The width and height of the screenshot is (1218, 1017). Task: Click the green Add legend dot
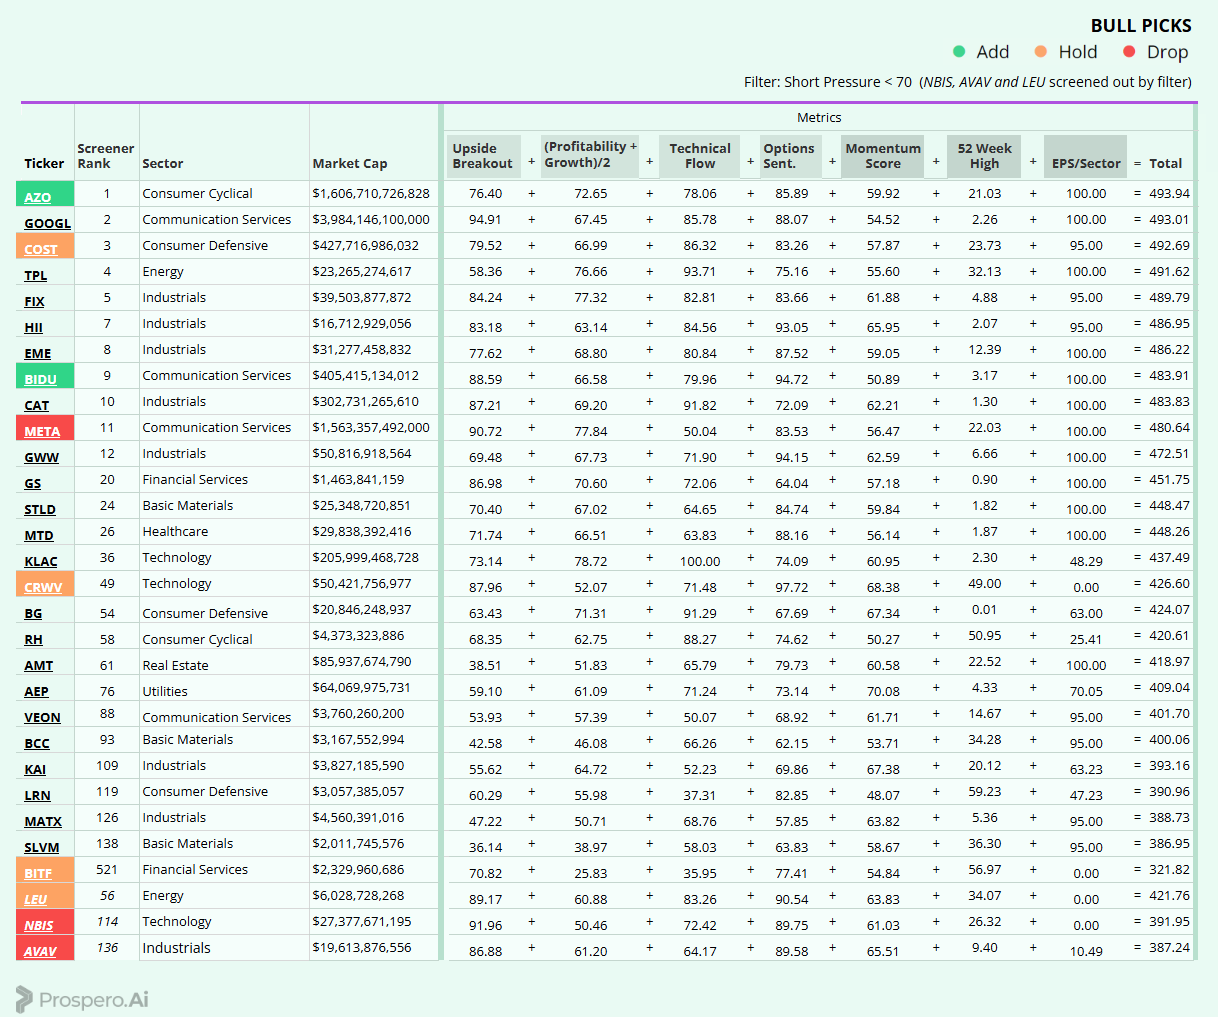tap(959, 52)
